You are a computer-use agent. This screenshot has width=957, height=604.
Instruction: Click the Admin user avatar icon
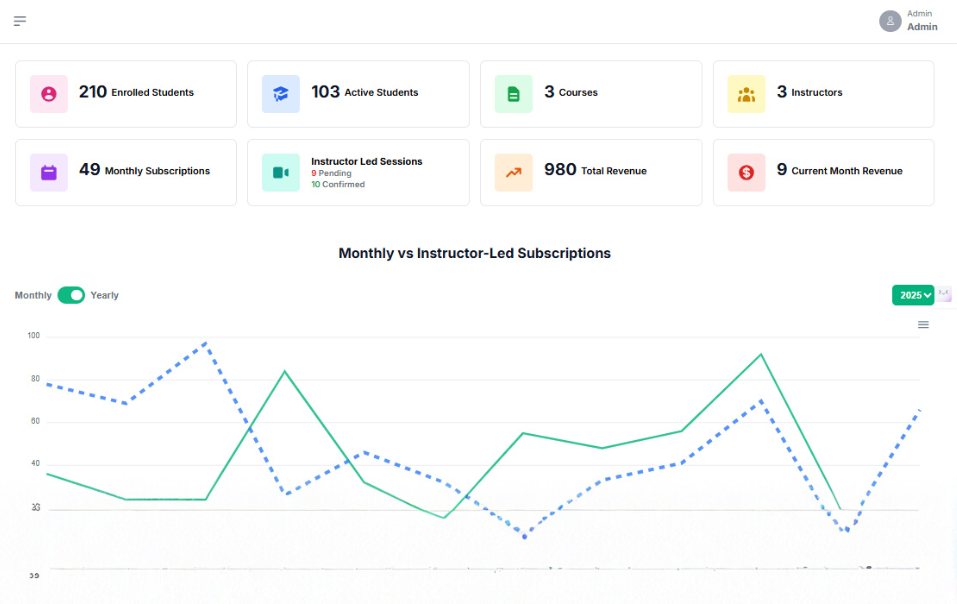pos(890,21)
